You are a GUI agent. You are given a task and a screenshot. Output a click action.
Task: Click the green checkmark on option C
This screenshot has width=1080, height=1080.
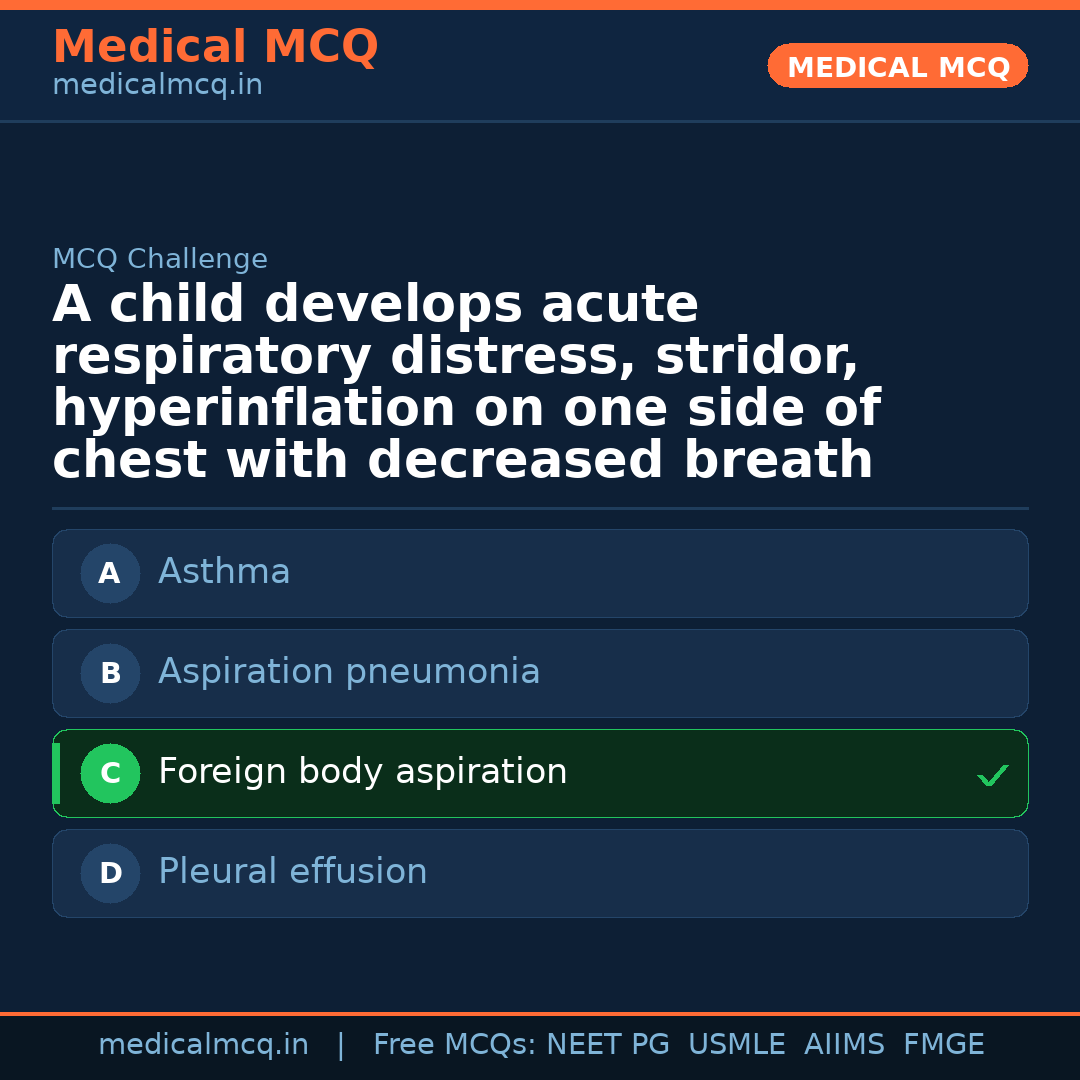click(992, 775)
